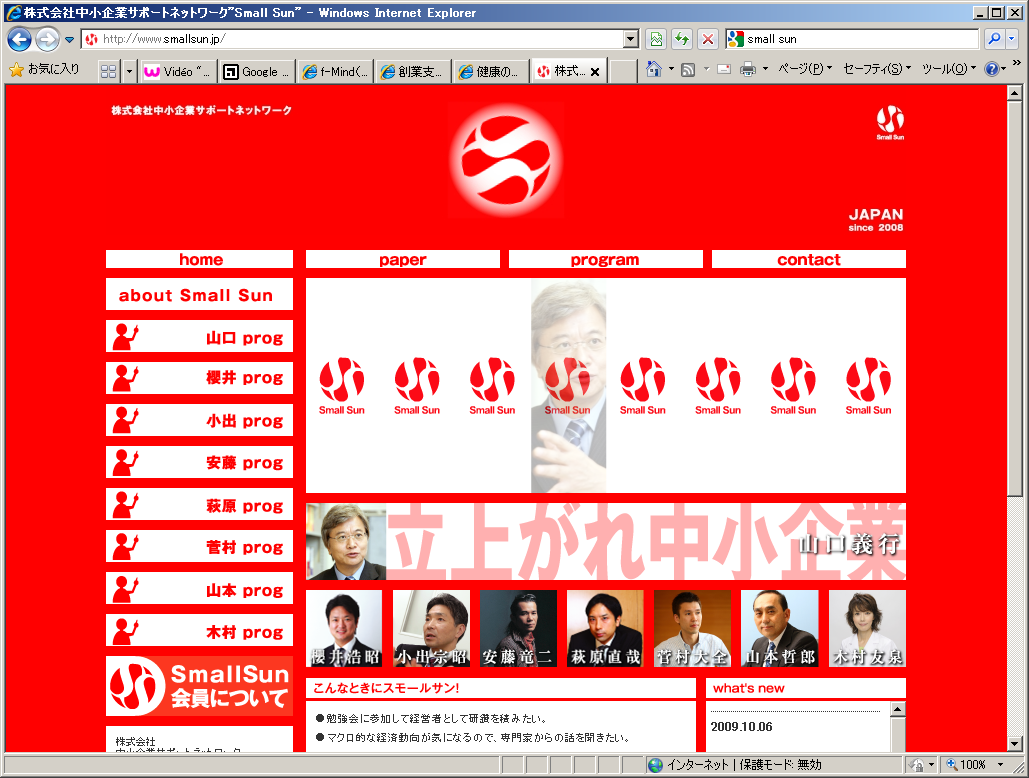Screen dimensions: 1029x778
Task: Click the Print toolbar icon
Action: pos(747,70)
